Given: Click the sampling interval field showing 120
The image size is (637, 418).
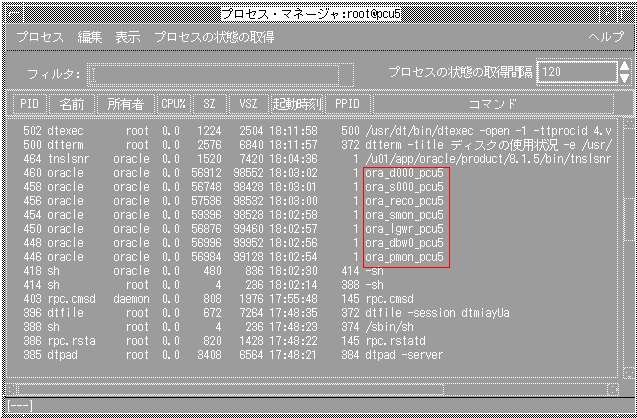Looking at the screenshot, I should pos(577,72).
